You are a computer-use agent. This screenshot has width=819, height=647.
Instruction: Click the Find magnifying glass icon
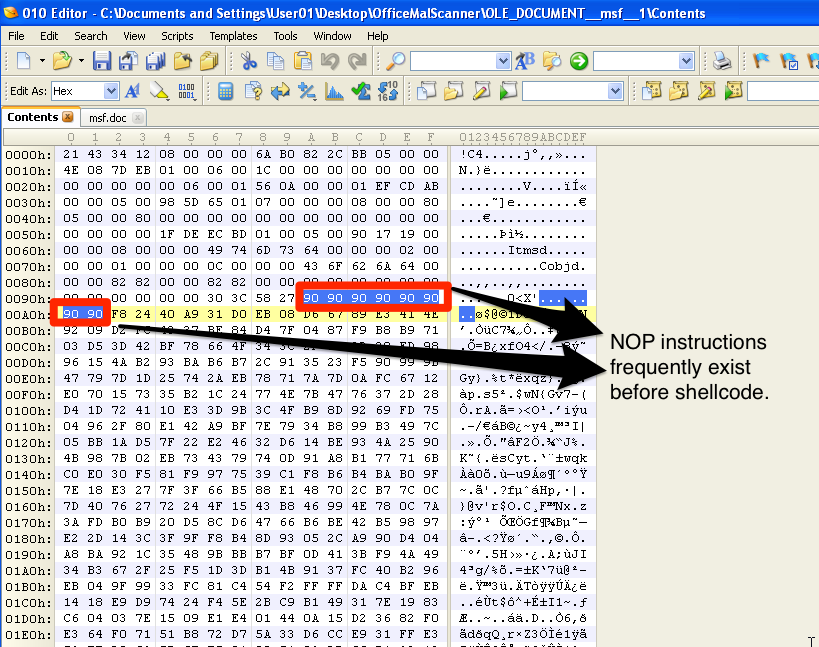click(x=396, y=62)
